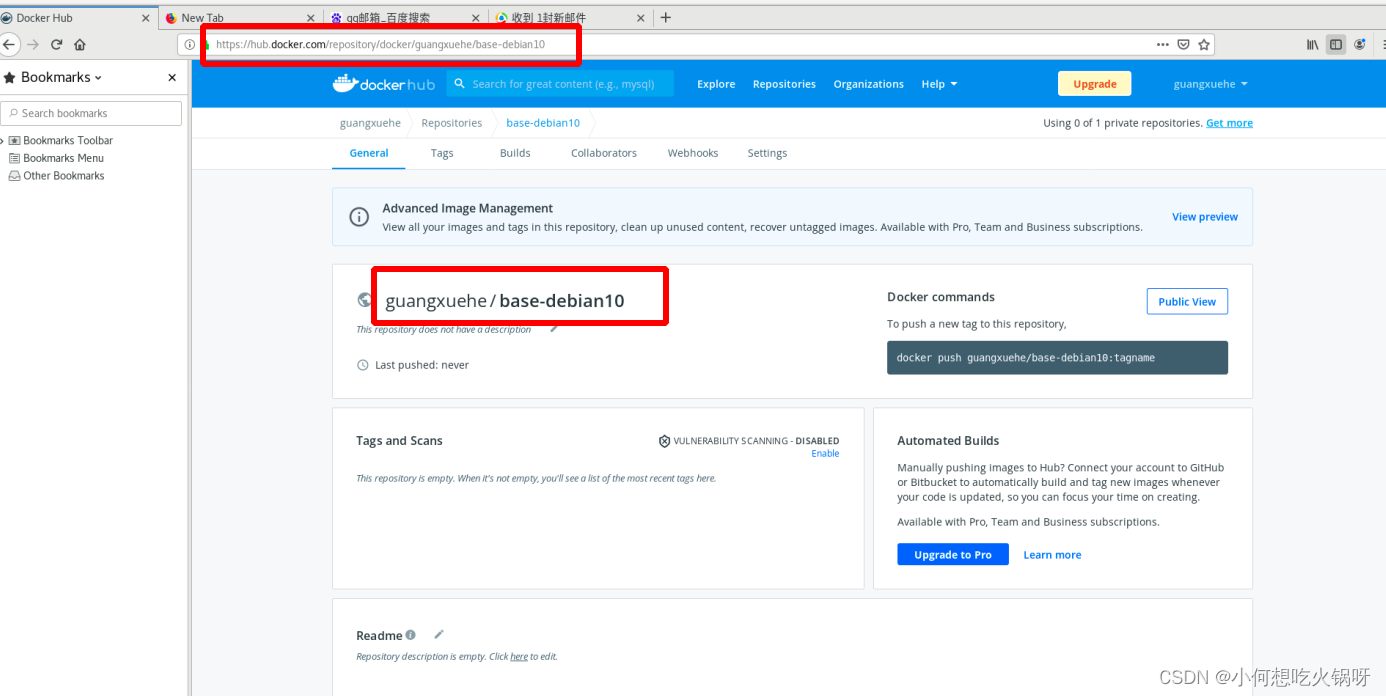Click the search magnifier icon in Docker Hub
Viewport: 1386px width, 696px height.
[x=460, y=84]
